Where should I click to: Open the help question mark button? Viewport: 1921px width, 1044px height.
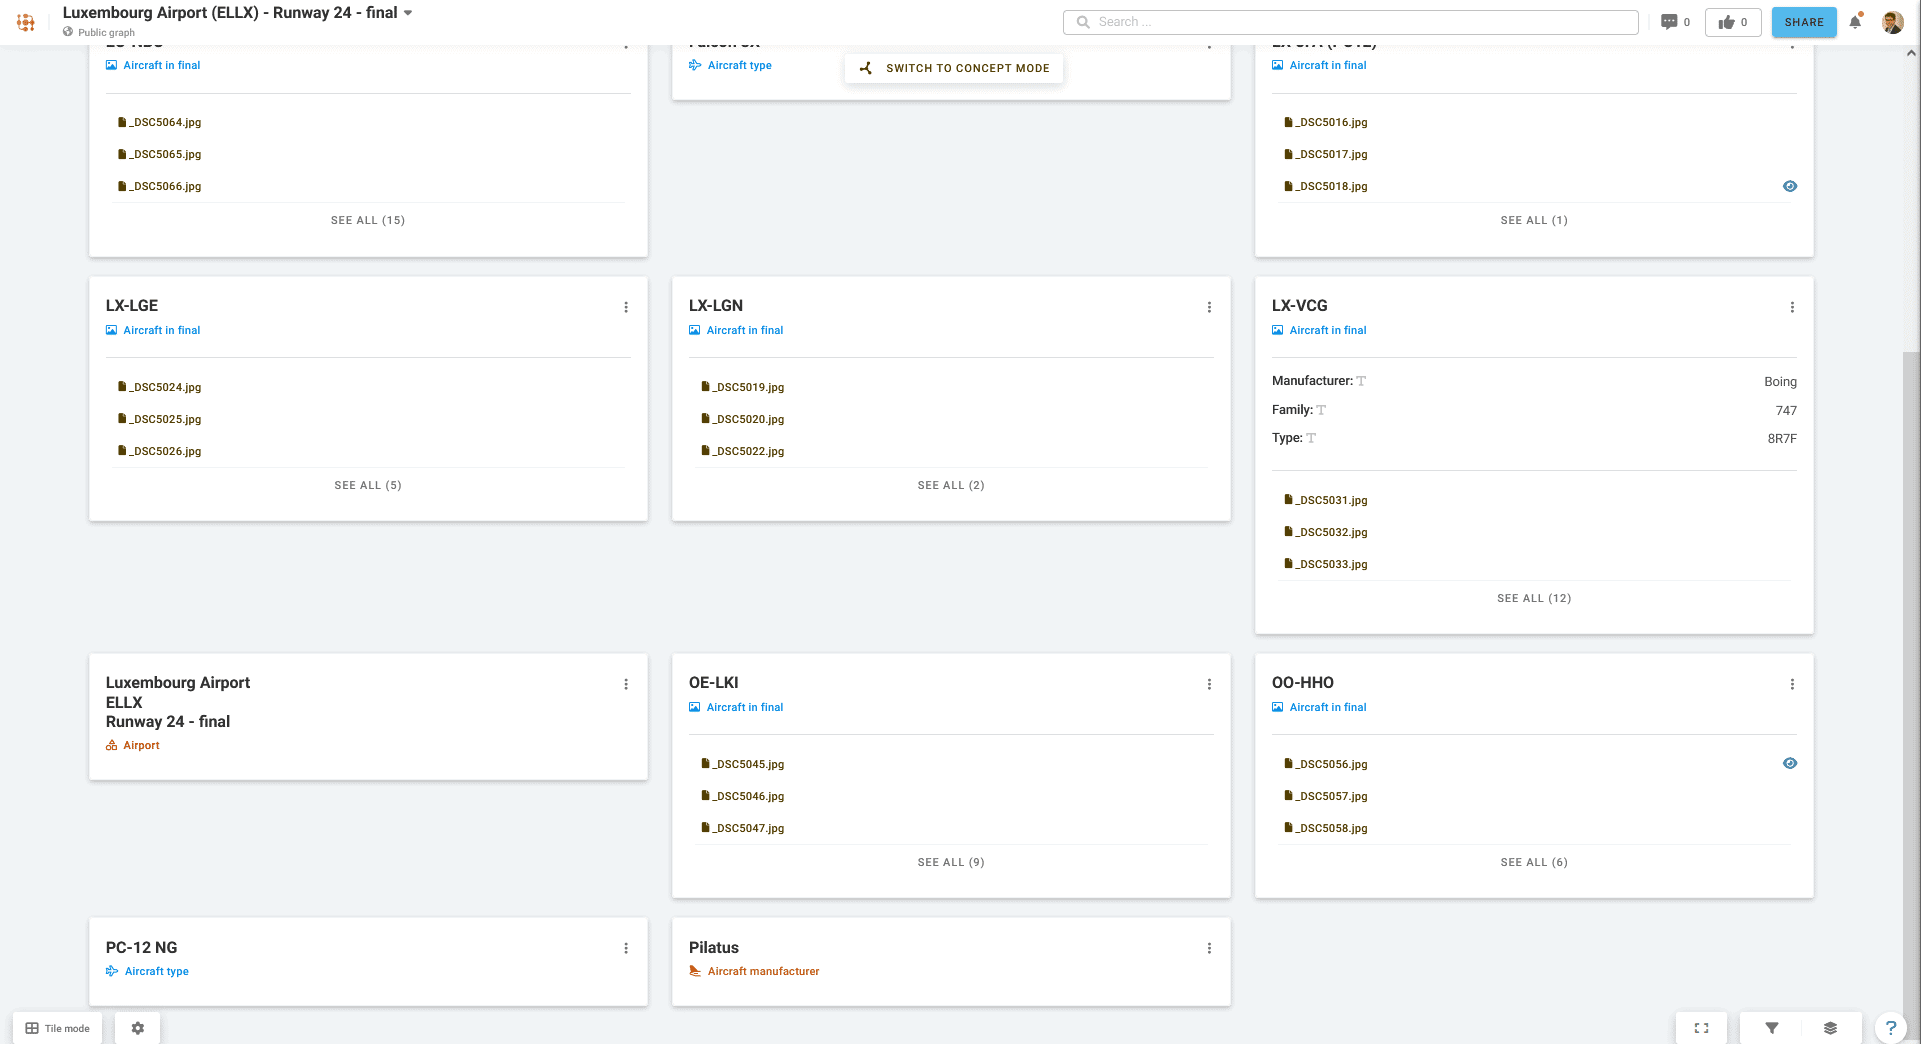point(1890,1028)
